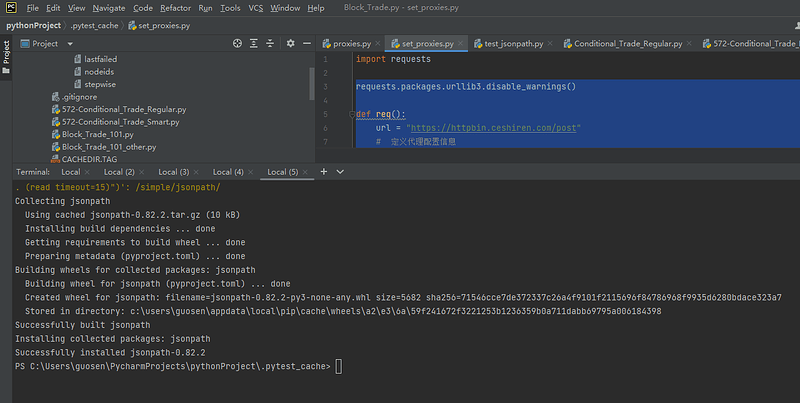Open the View menu
This screenshot has width=800, height=403.
pos(76,8)
